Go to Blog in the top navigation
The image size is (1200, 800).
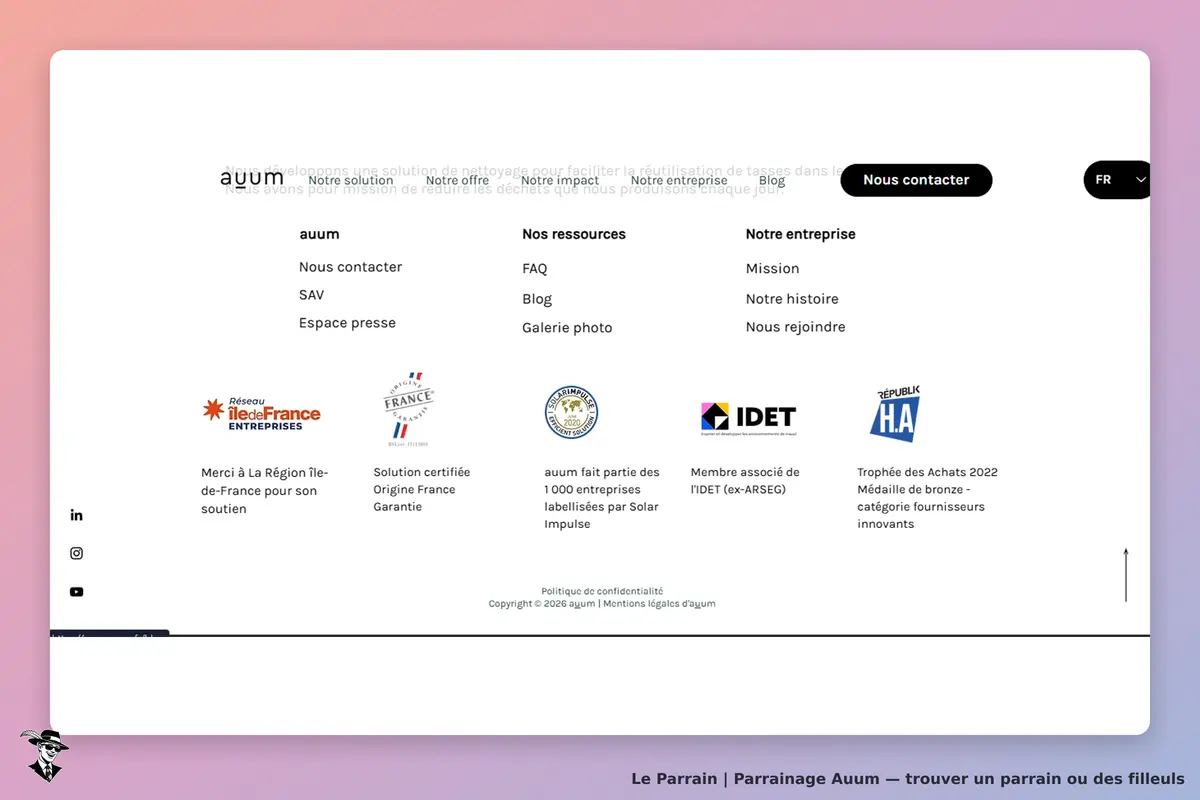(x=772, y=181)
